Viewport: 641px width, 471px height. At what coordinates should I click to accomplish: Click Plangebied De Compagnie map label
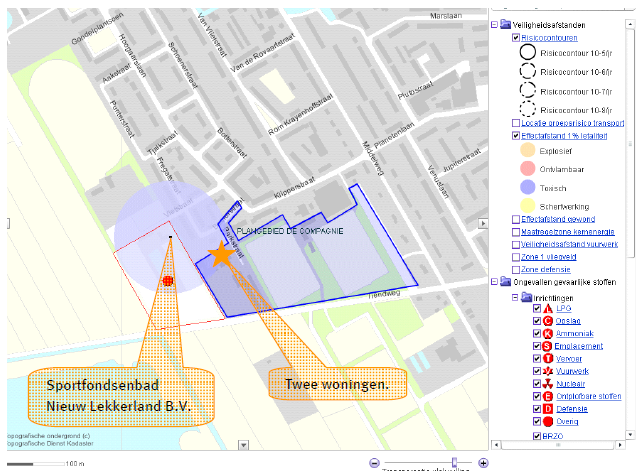(x=290, y=231)
